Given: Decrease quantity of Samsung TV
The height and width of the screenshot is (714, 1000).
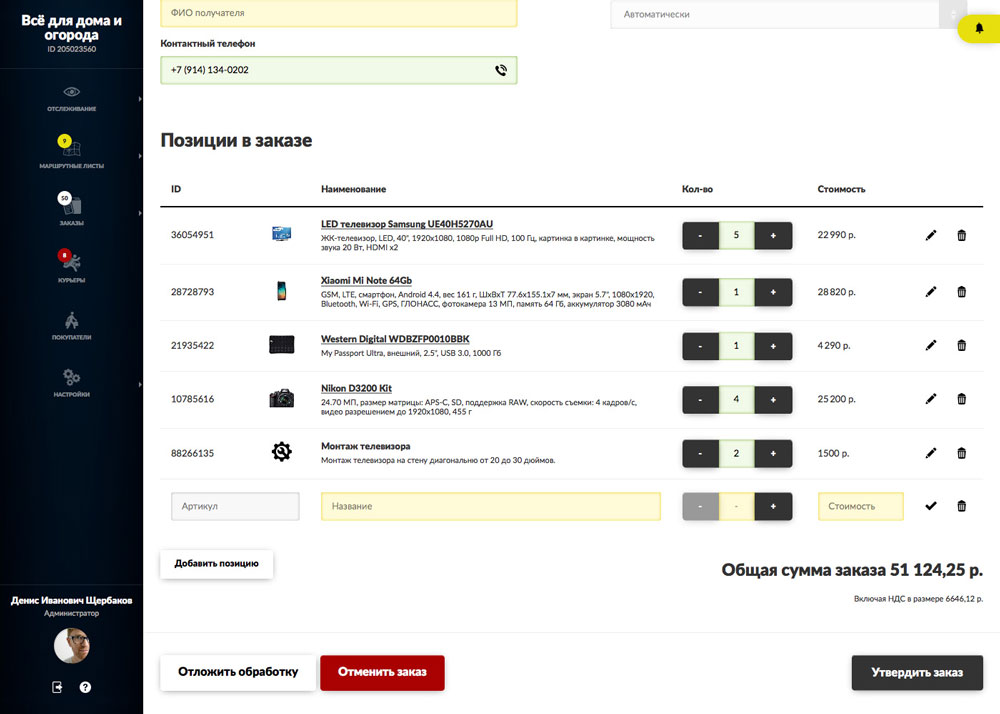Looking at the screenshot, I should [x=700, y=235].
